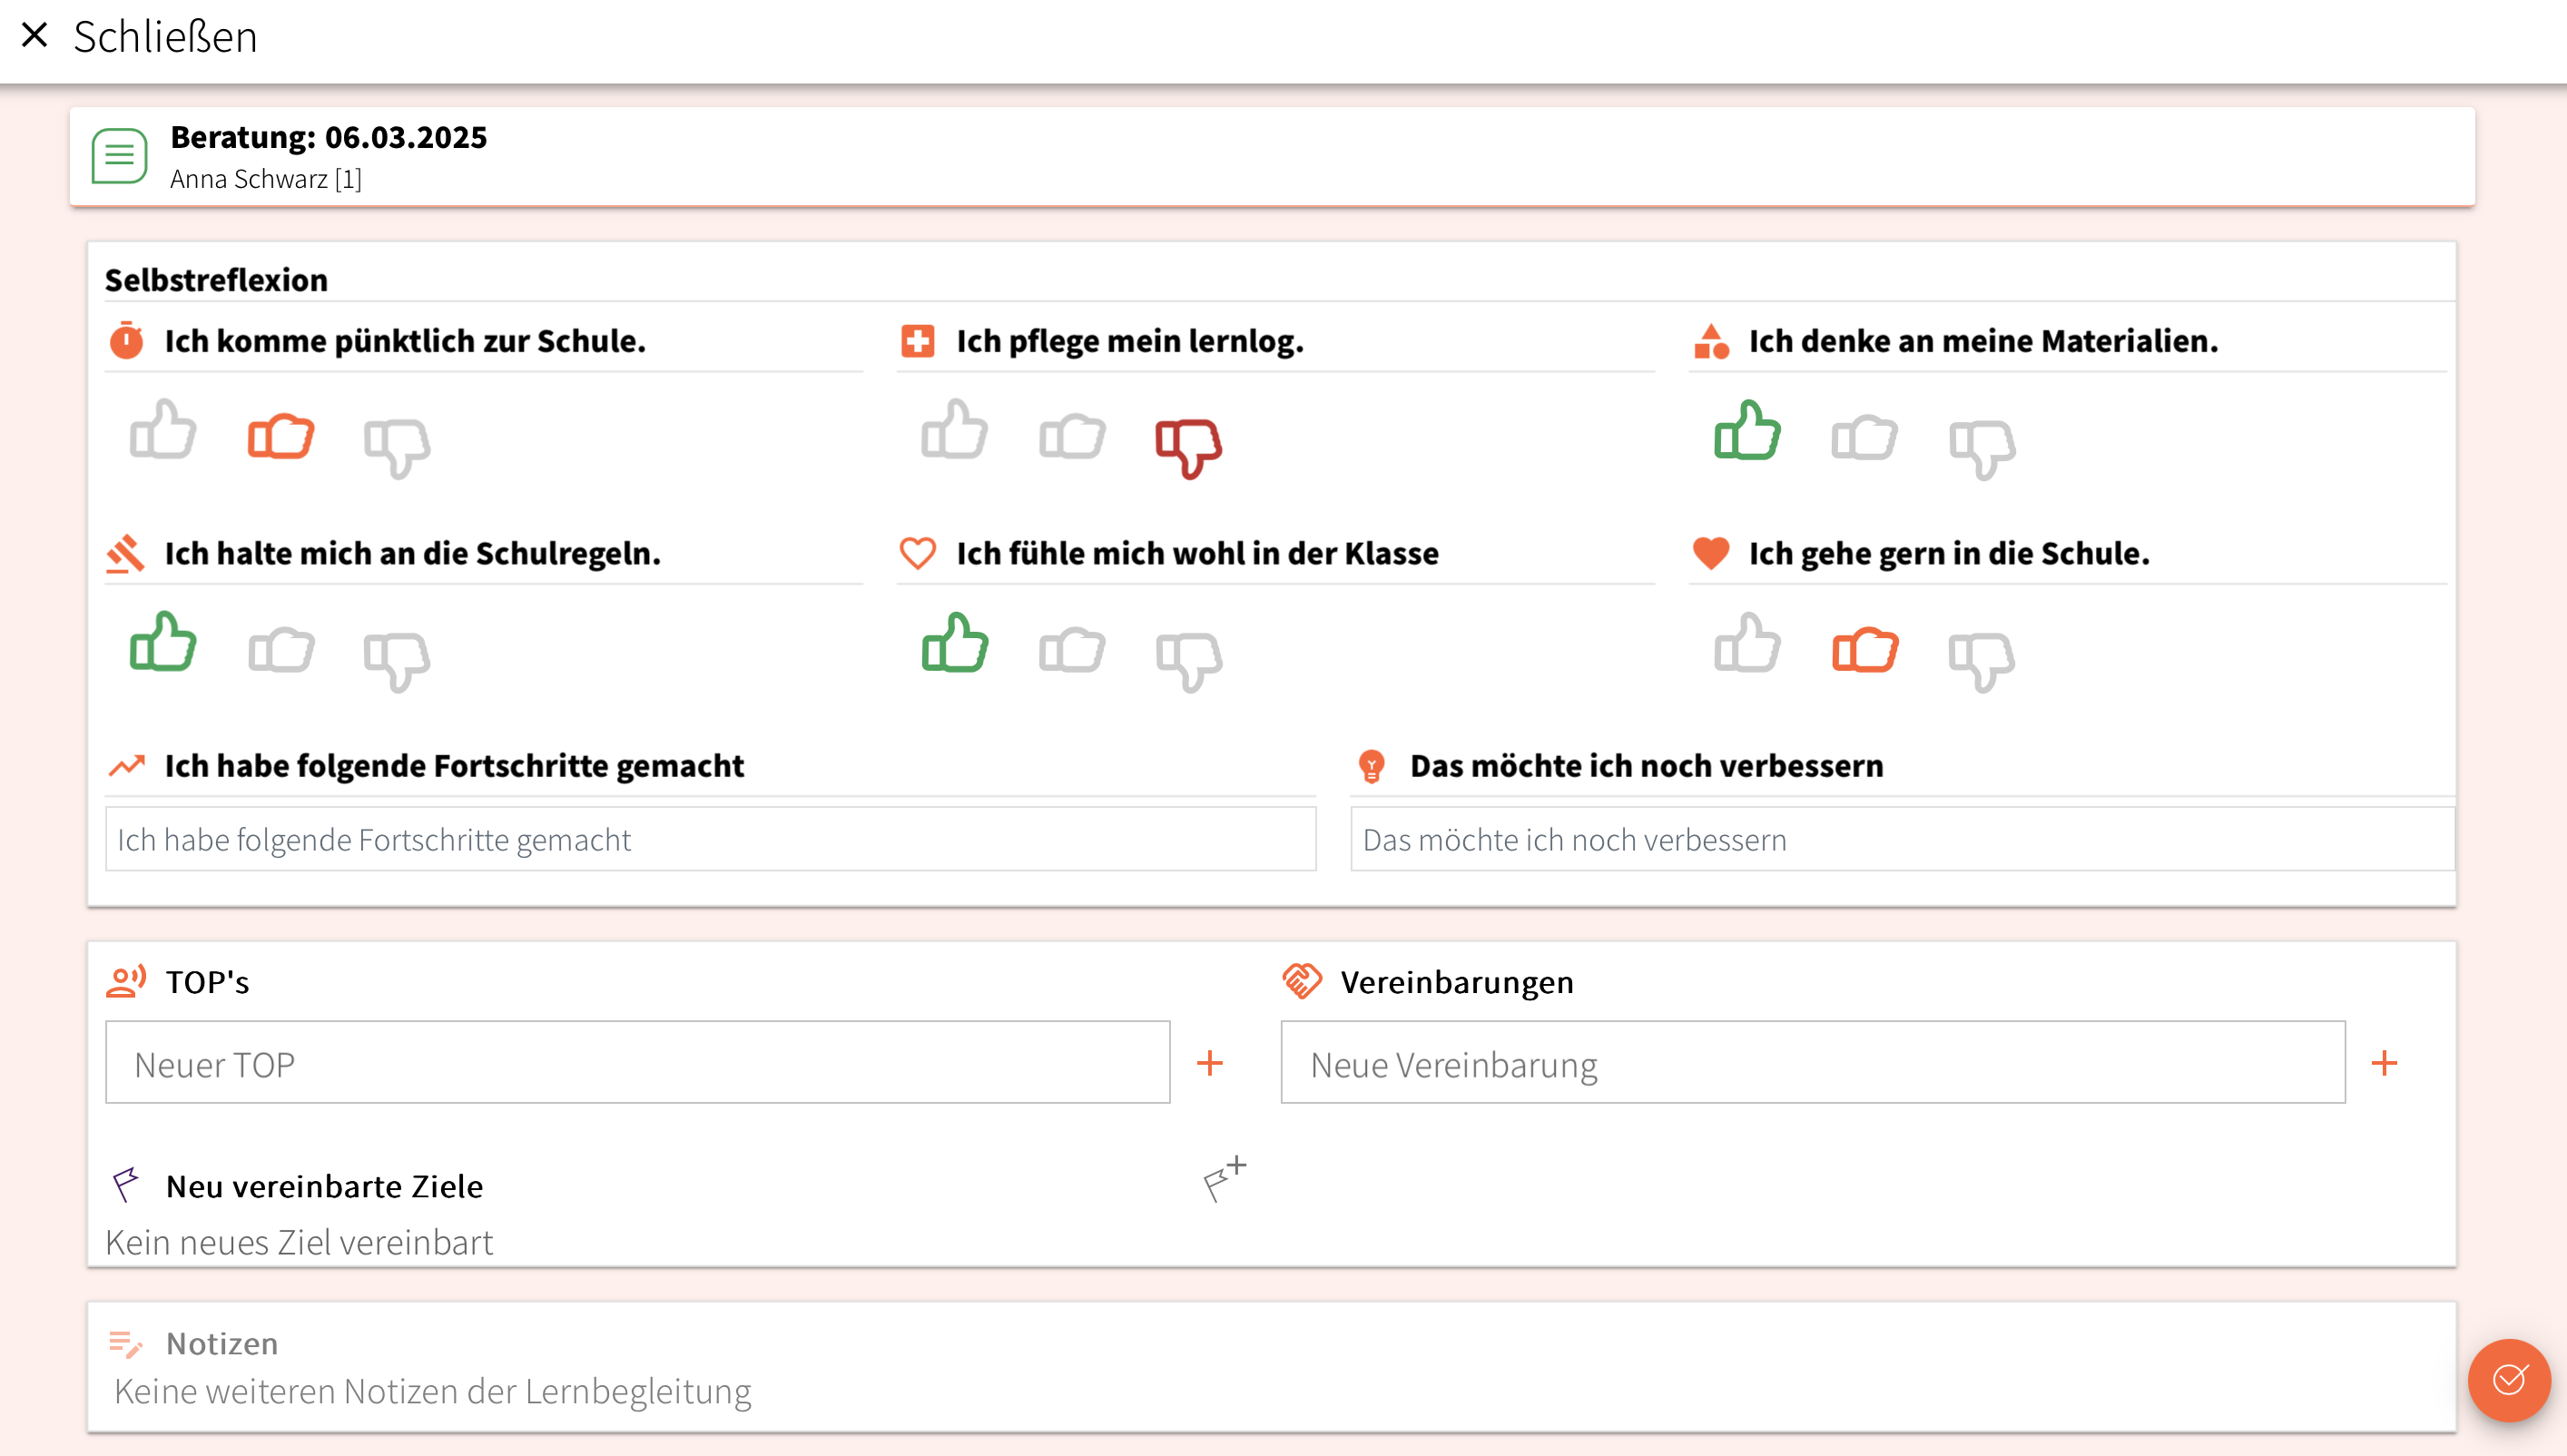Viewport: 2567px width, 1456px height.
Task: Click the 'Vereinbarungen' heading label
Action: click(1457, 982)
